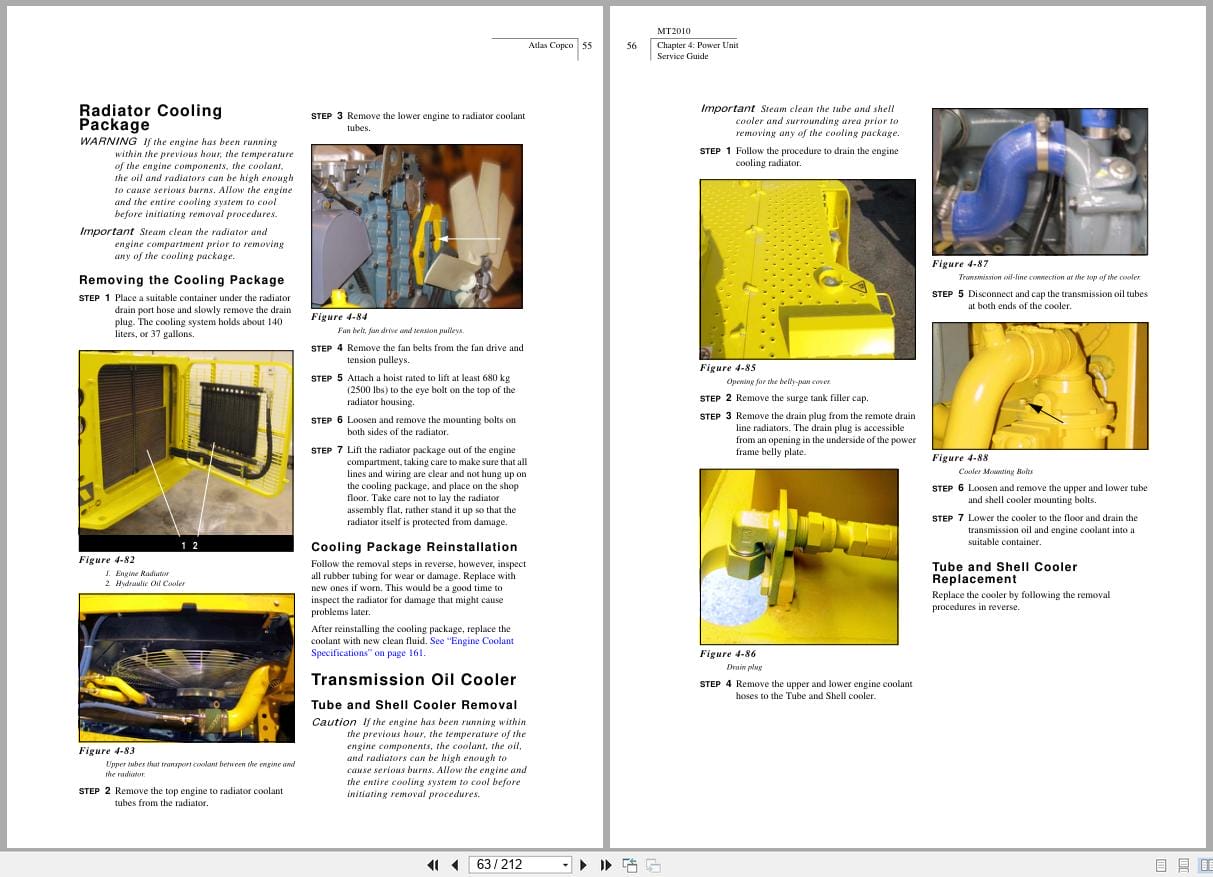Viewport: 1213px width, 877px height.
Task: Click the Chapter 4: Power Unit header text
Action: (x=697, y=45)
